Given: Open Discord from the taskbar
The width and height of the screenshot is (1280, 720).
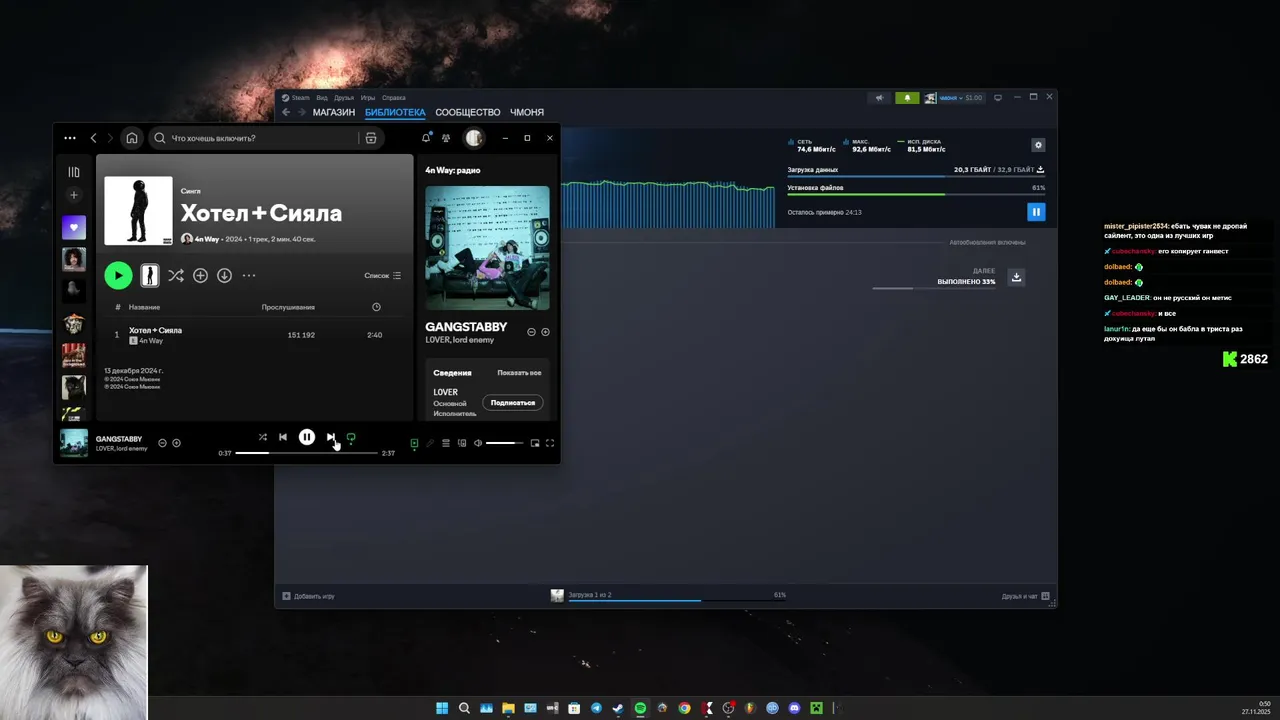Looking at the screenshot, I should pos(794,708).
